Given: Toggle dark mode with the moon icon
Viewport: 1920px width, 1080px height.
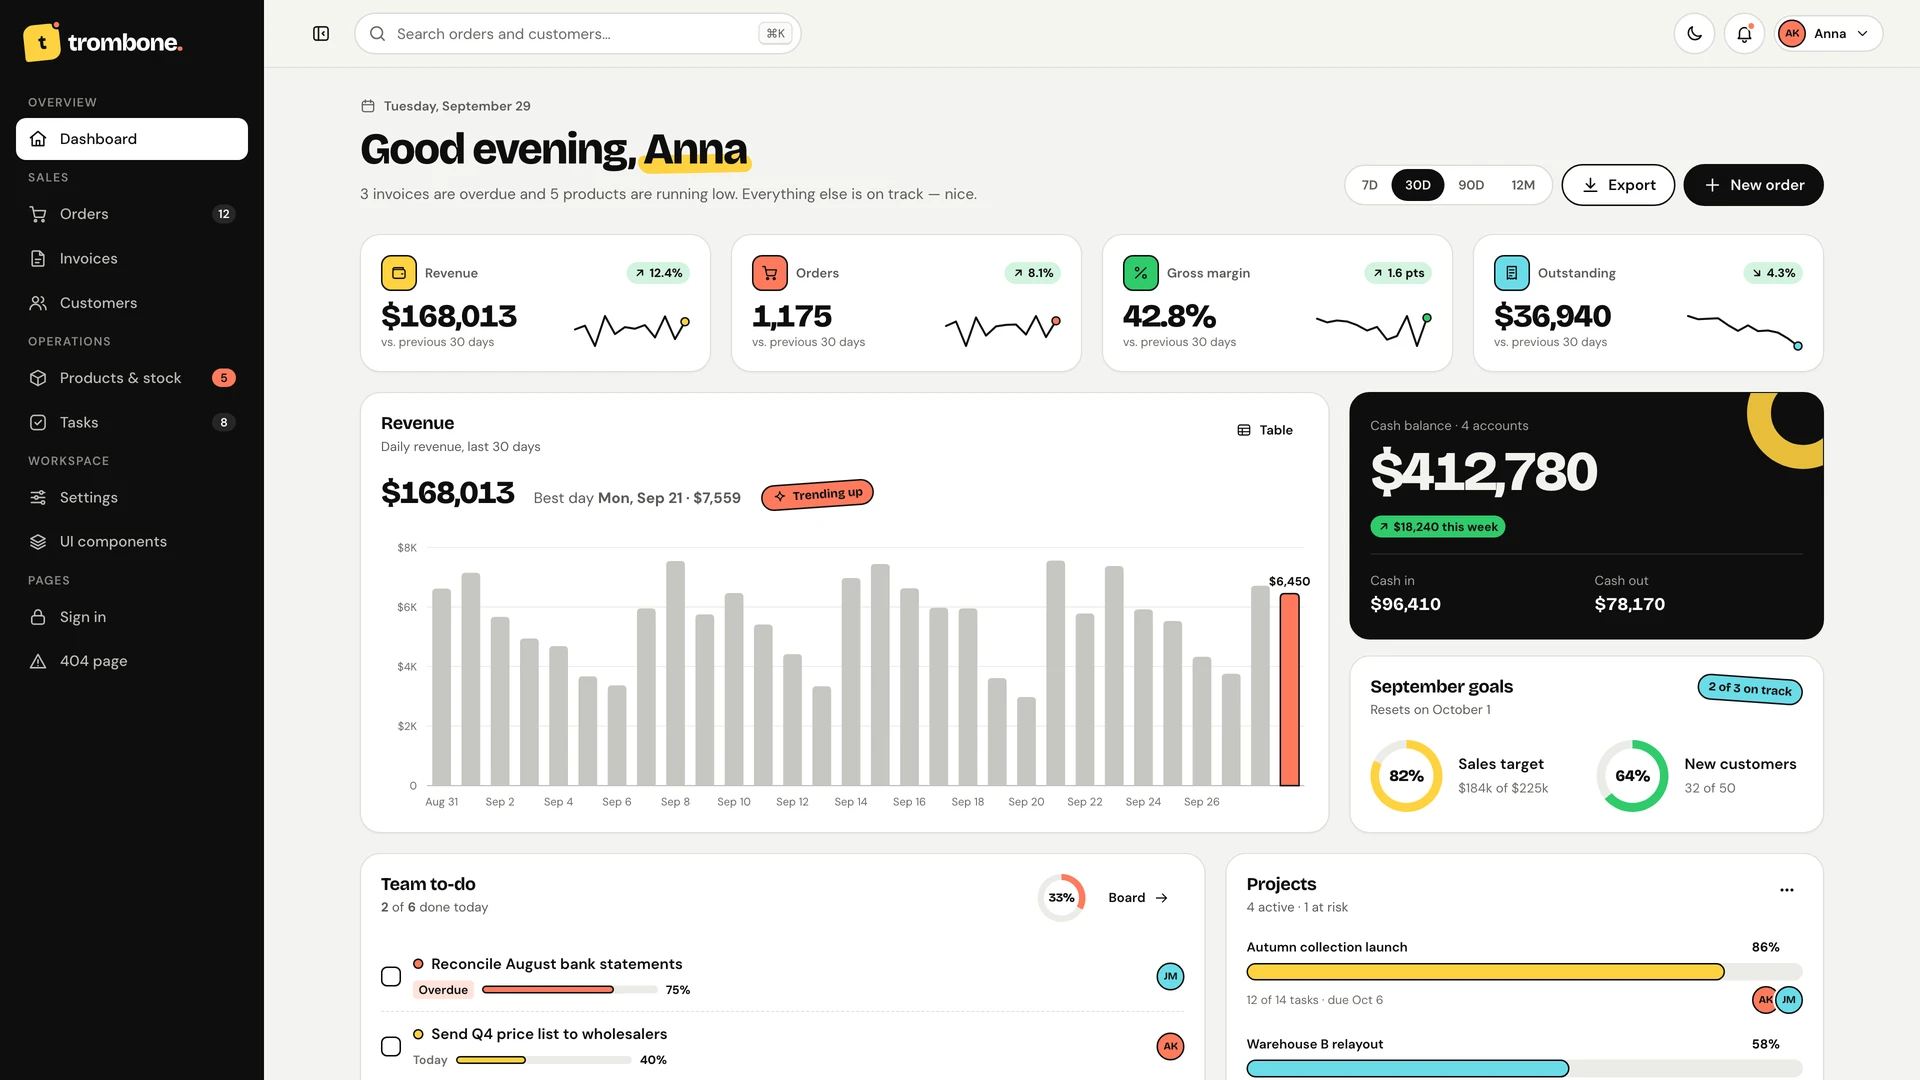Looking at the screenshot, I should [x=1694, y=34].
